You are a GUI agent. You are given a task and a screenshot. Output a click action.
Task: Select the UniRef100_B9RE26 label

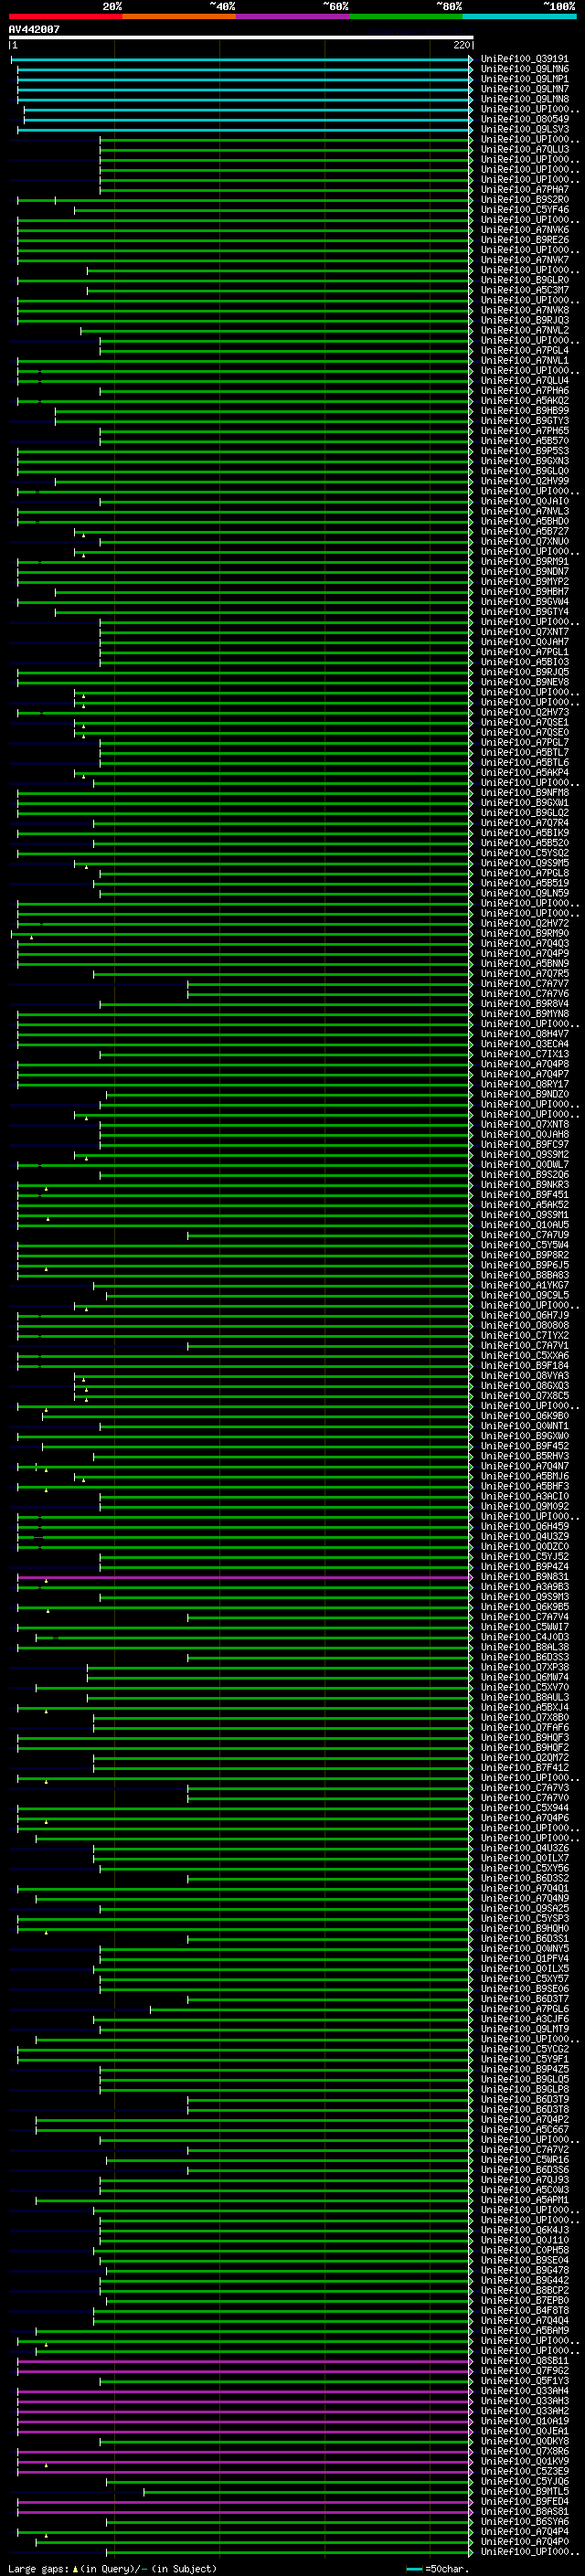(524, 240)
